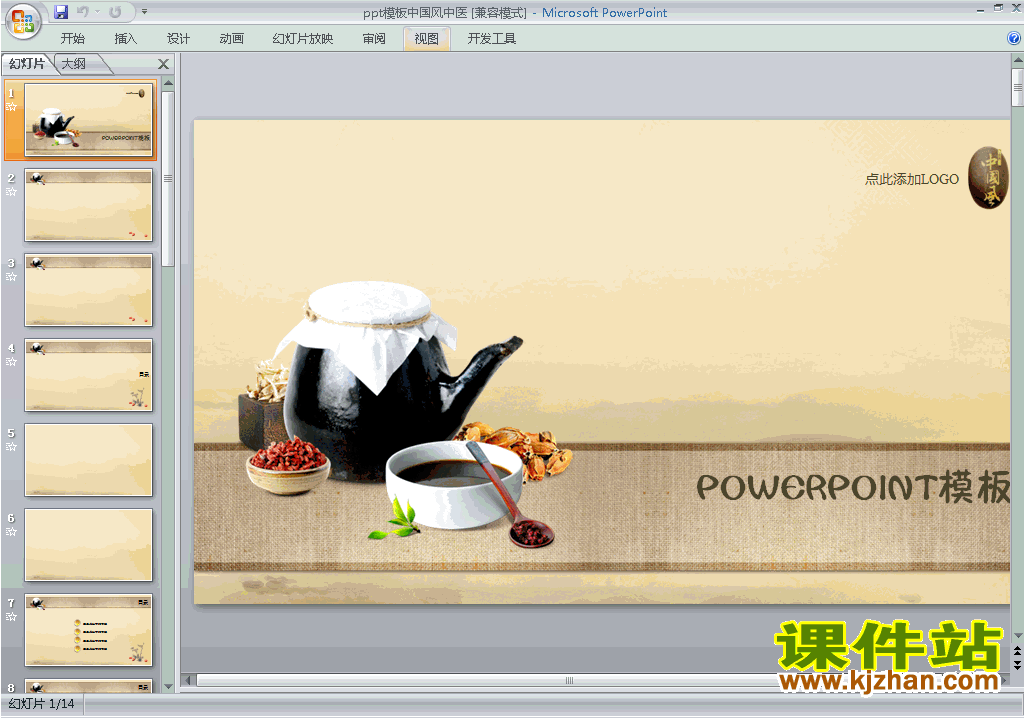1024x718 pixels.
Task: Select the 视图 ribbon tab
Action: [x=426, y=39]
